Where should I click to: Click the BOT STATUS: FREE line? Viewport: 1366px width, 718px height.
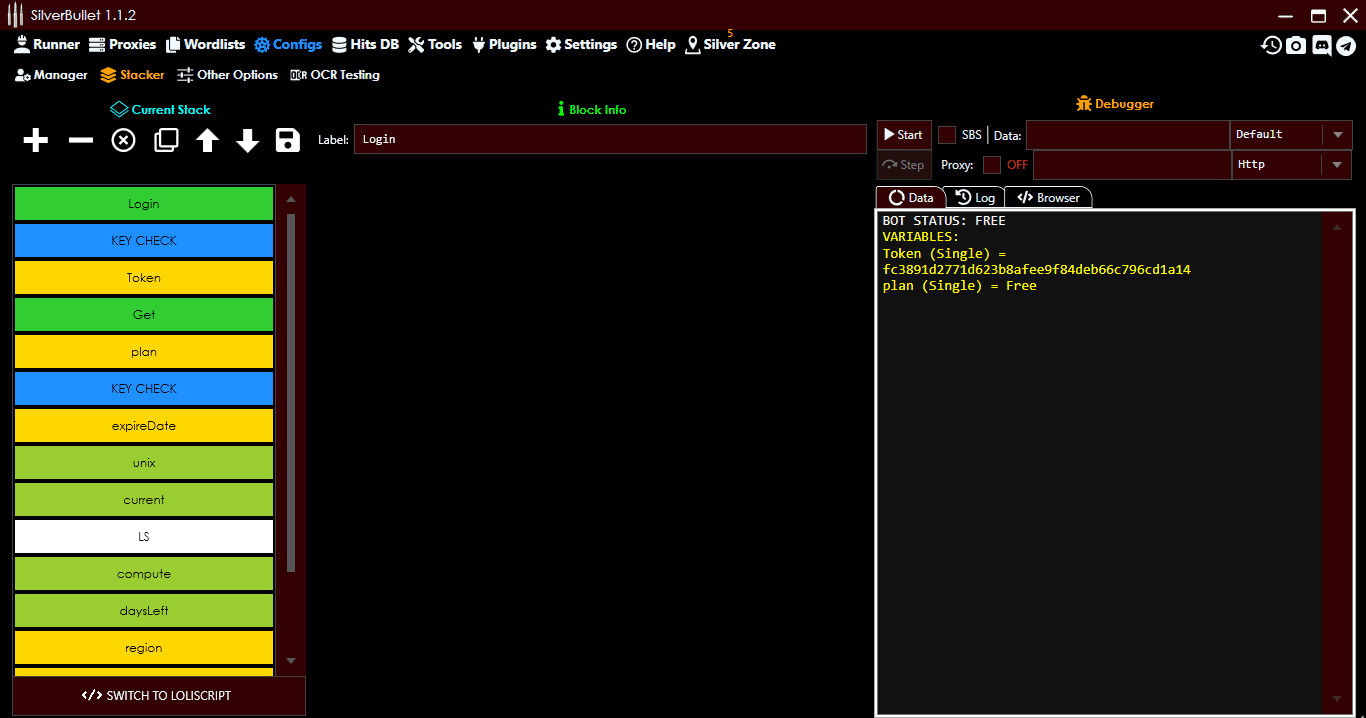tap(944, 221)
